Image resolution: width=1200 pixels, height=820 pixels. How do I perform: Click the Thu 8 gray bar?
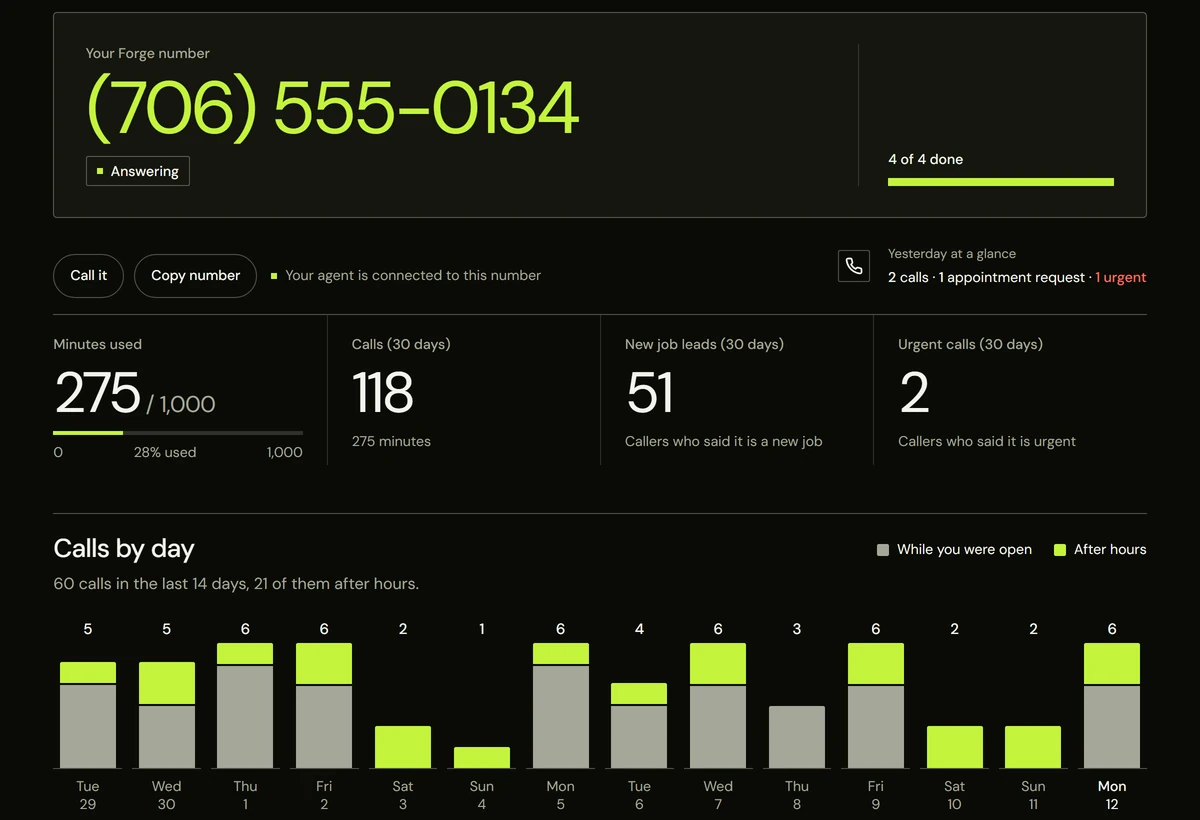point(797,737)
